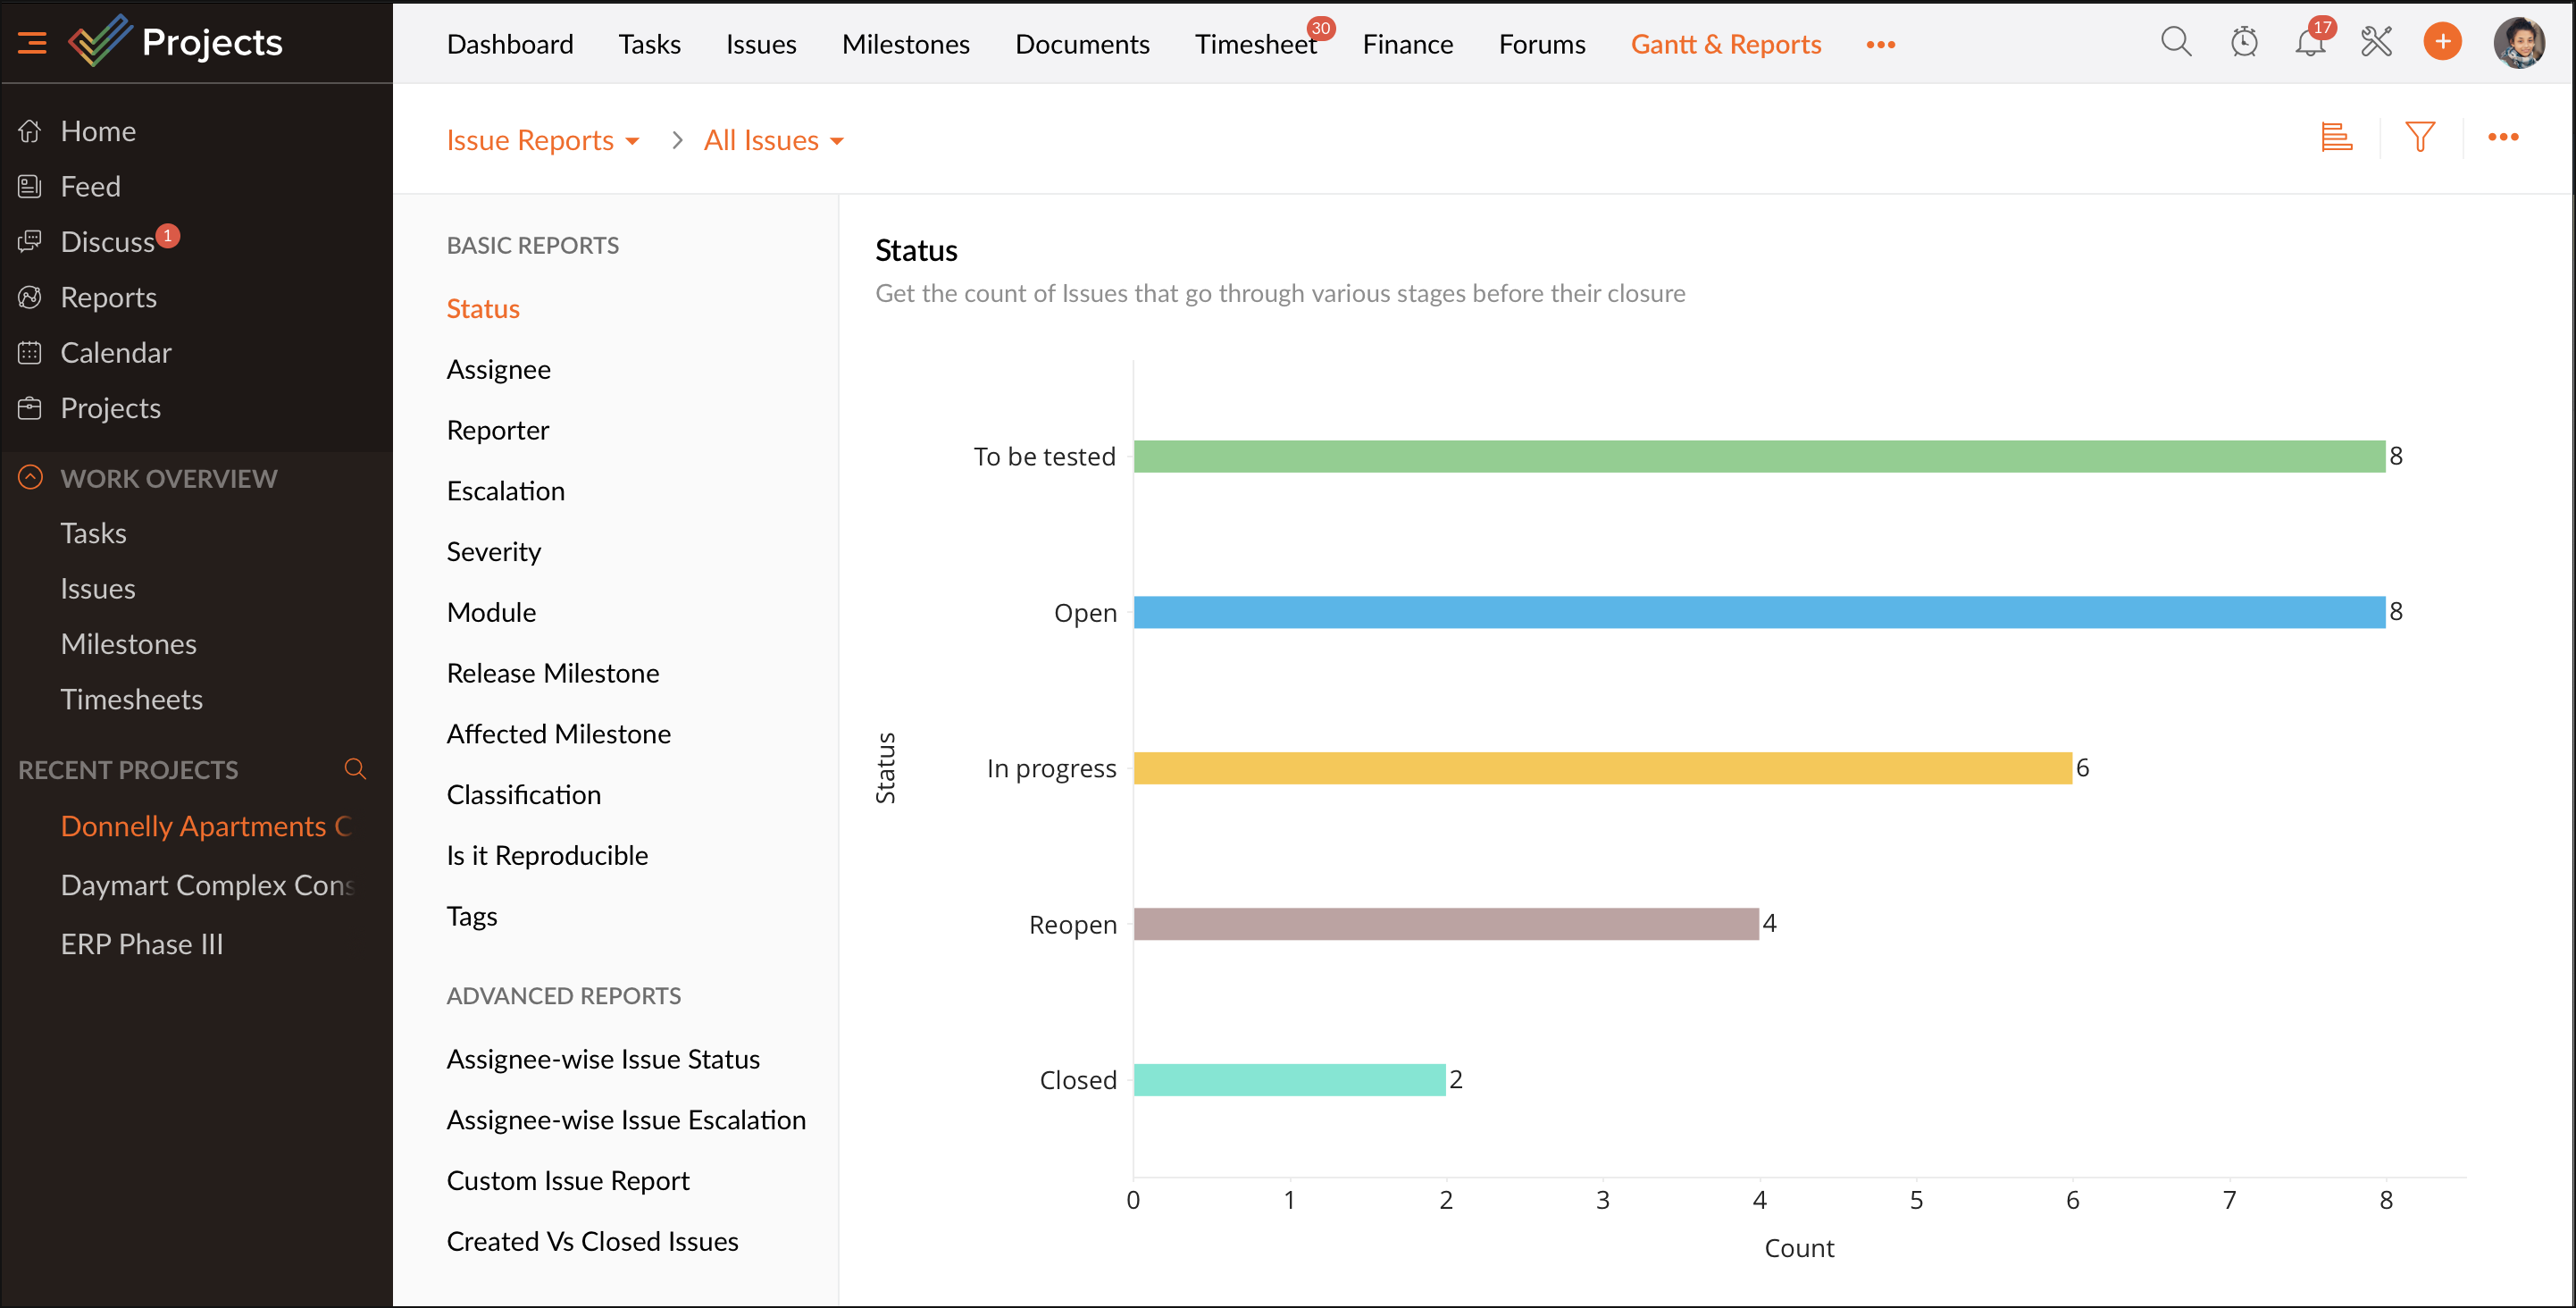Viewport: 2576px width, 1308px height.
Task: Open the filter funnel icon
Action: [2419, 137]
